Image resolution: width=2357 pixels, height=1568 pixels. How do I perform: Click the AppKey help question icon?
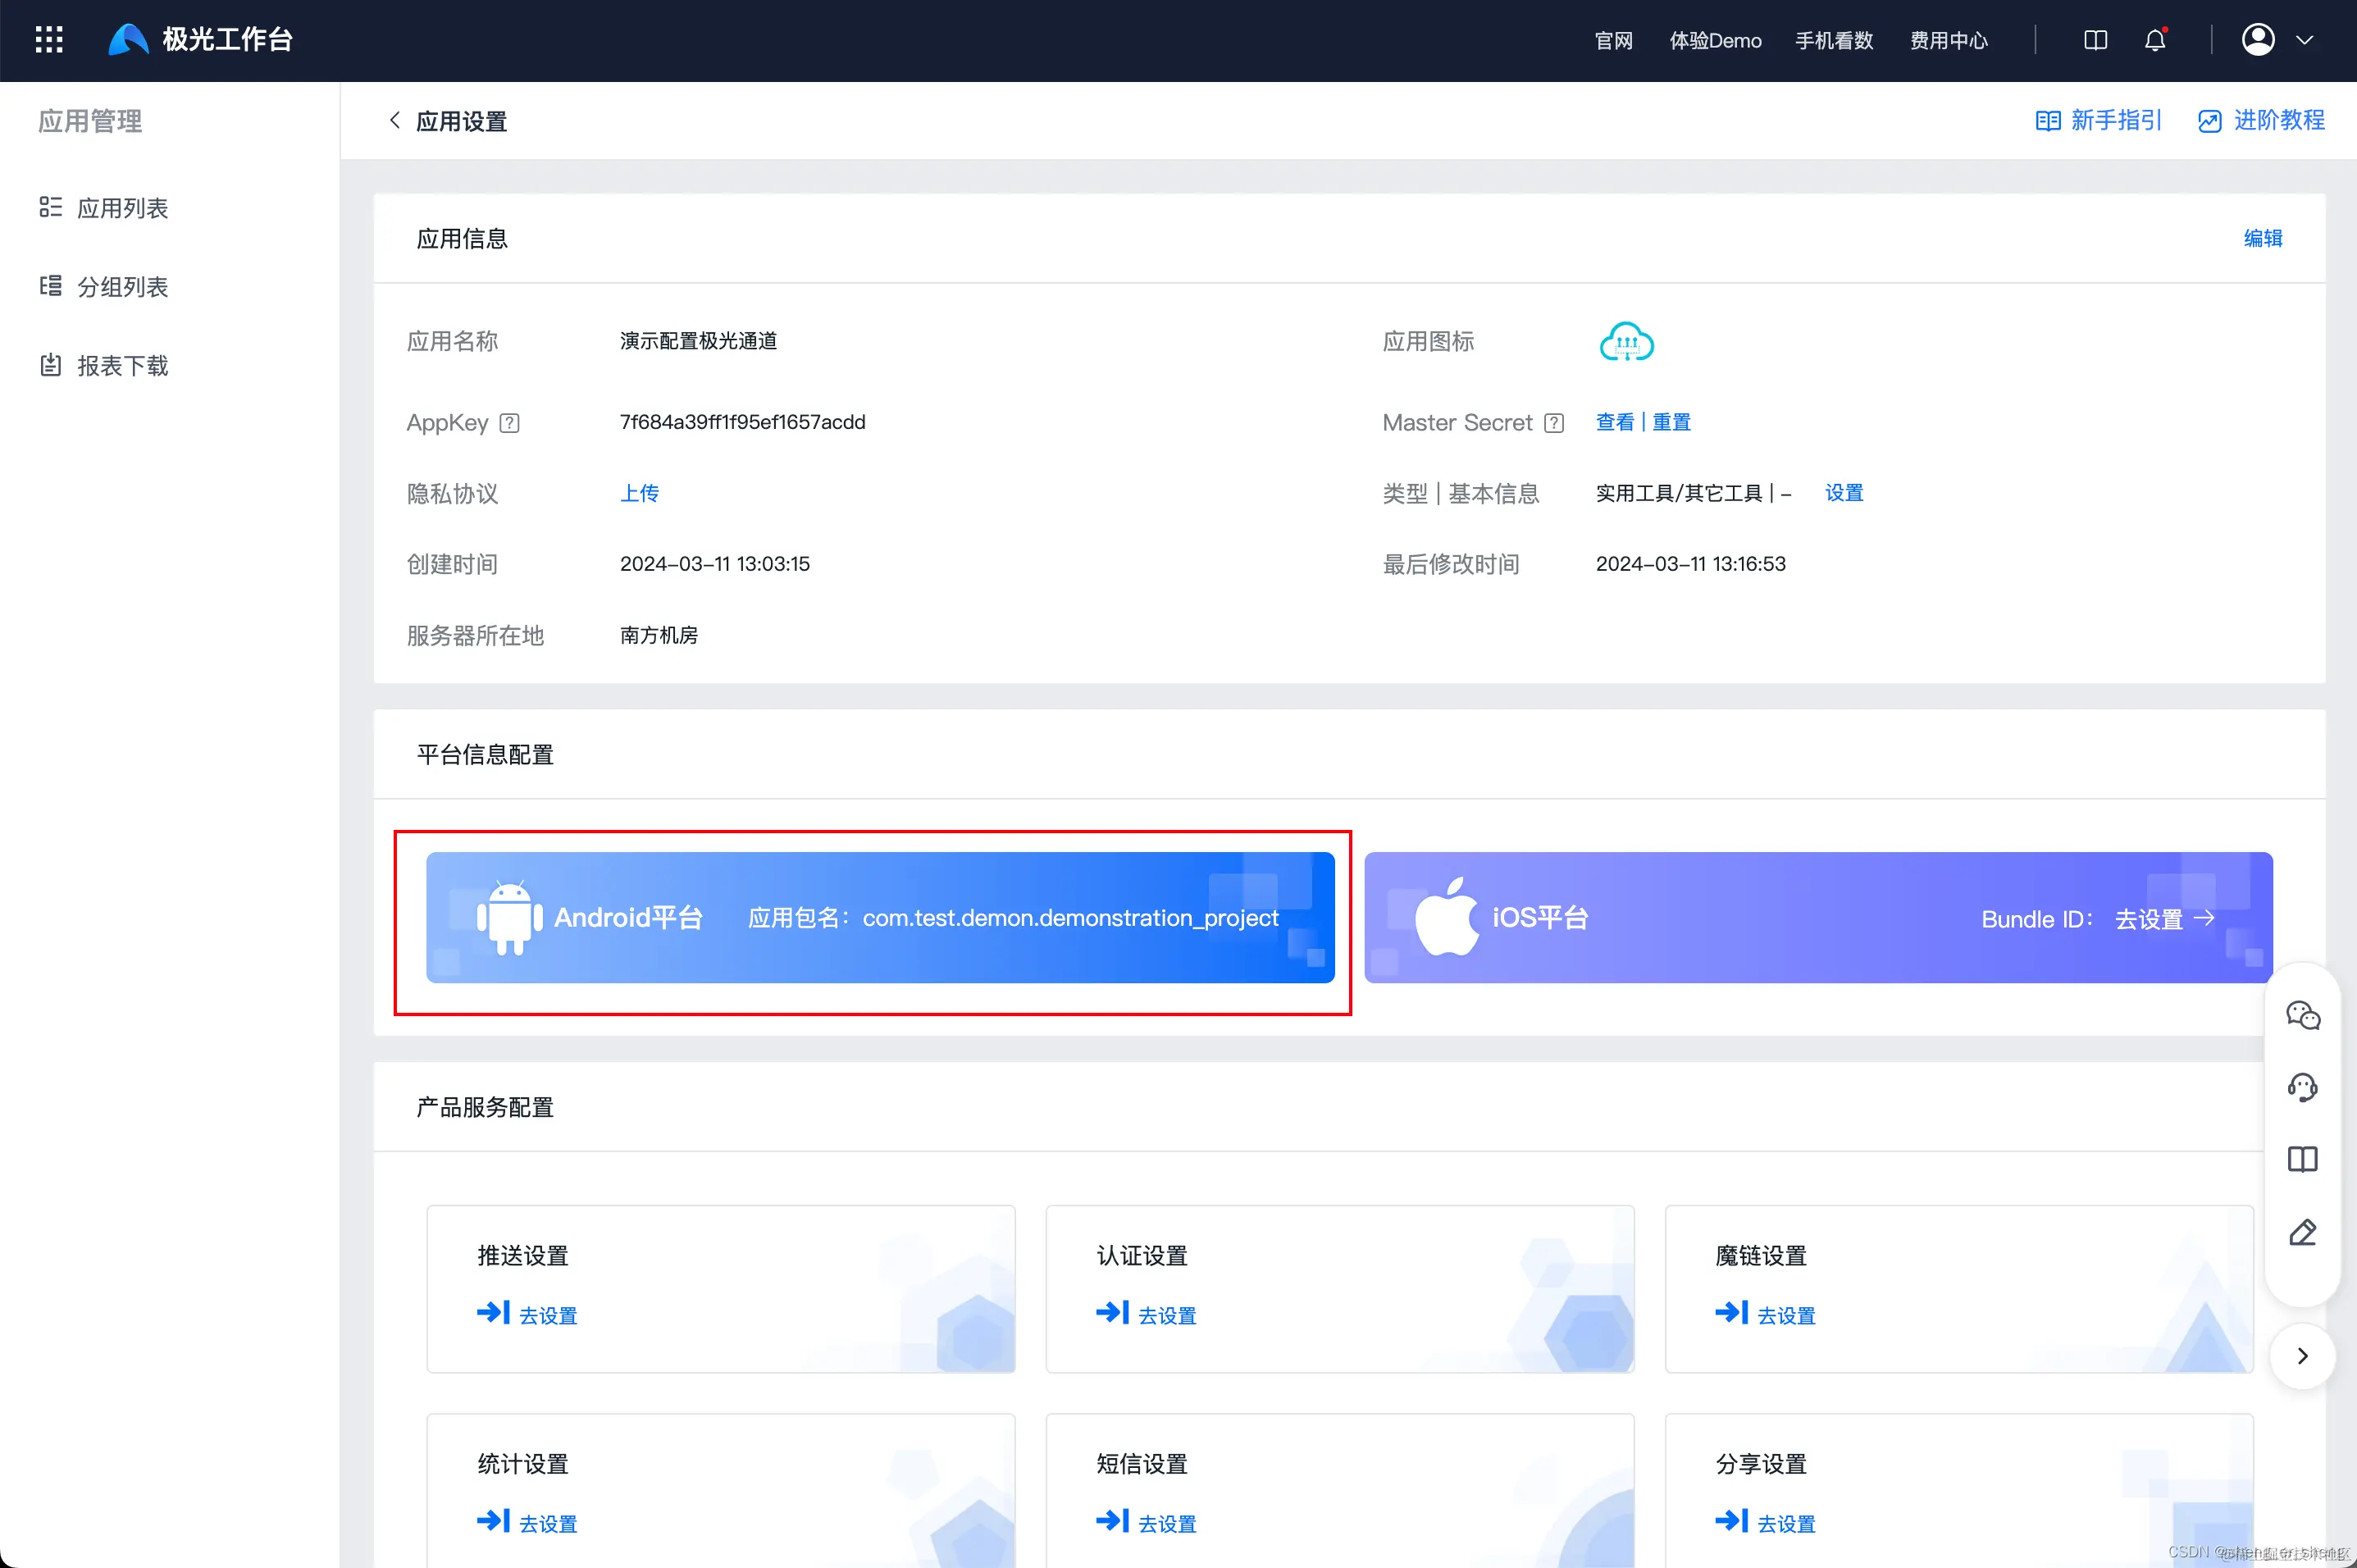pos(509,423)
